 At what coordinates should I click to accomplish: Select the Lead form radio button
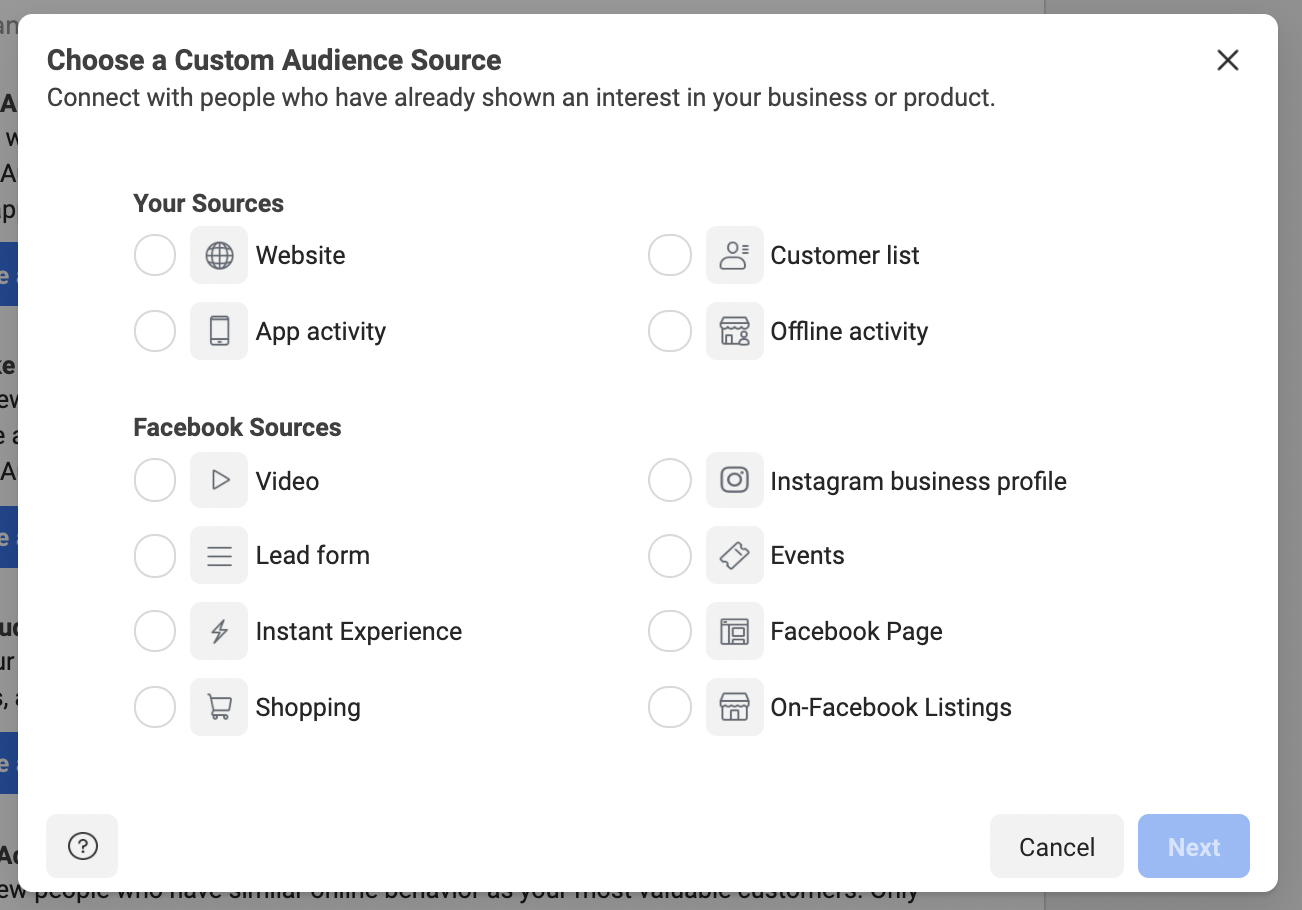[155, 555]
